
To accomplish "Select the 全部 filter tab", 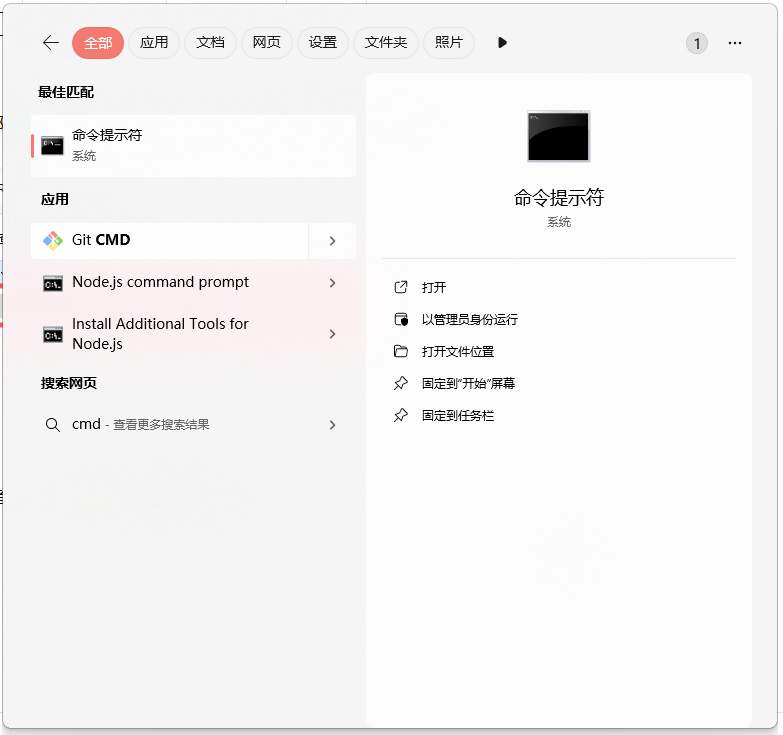I will click(x=98, y=43).
